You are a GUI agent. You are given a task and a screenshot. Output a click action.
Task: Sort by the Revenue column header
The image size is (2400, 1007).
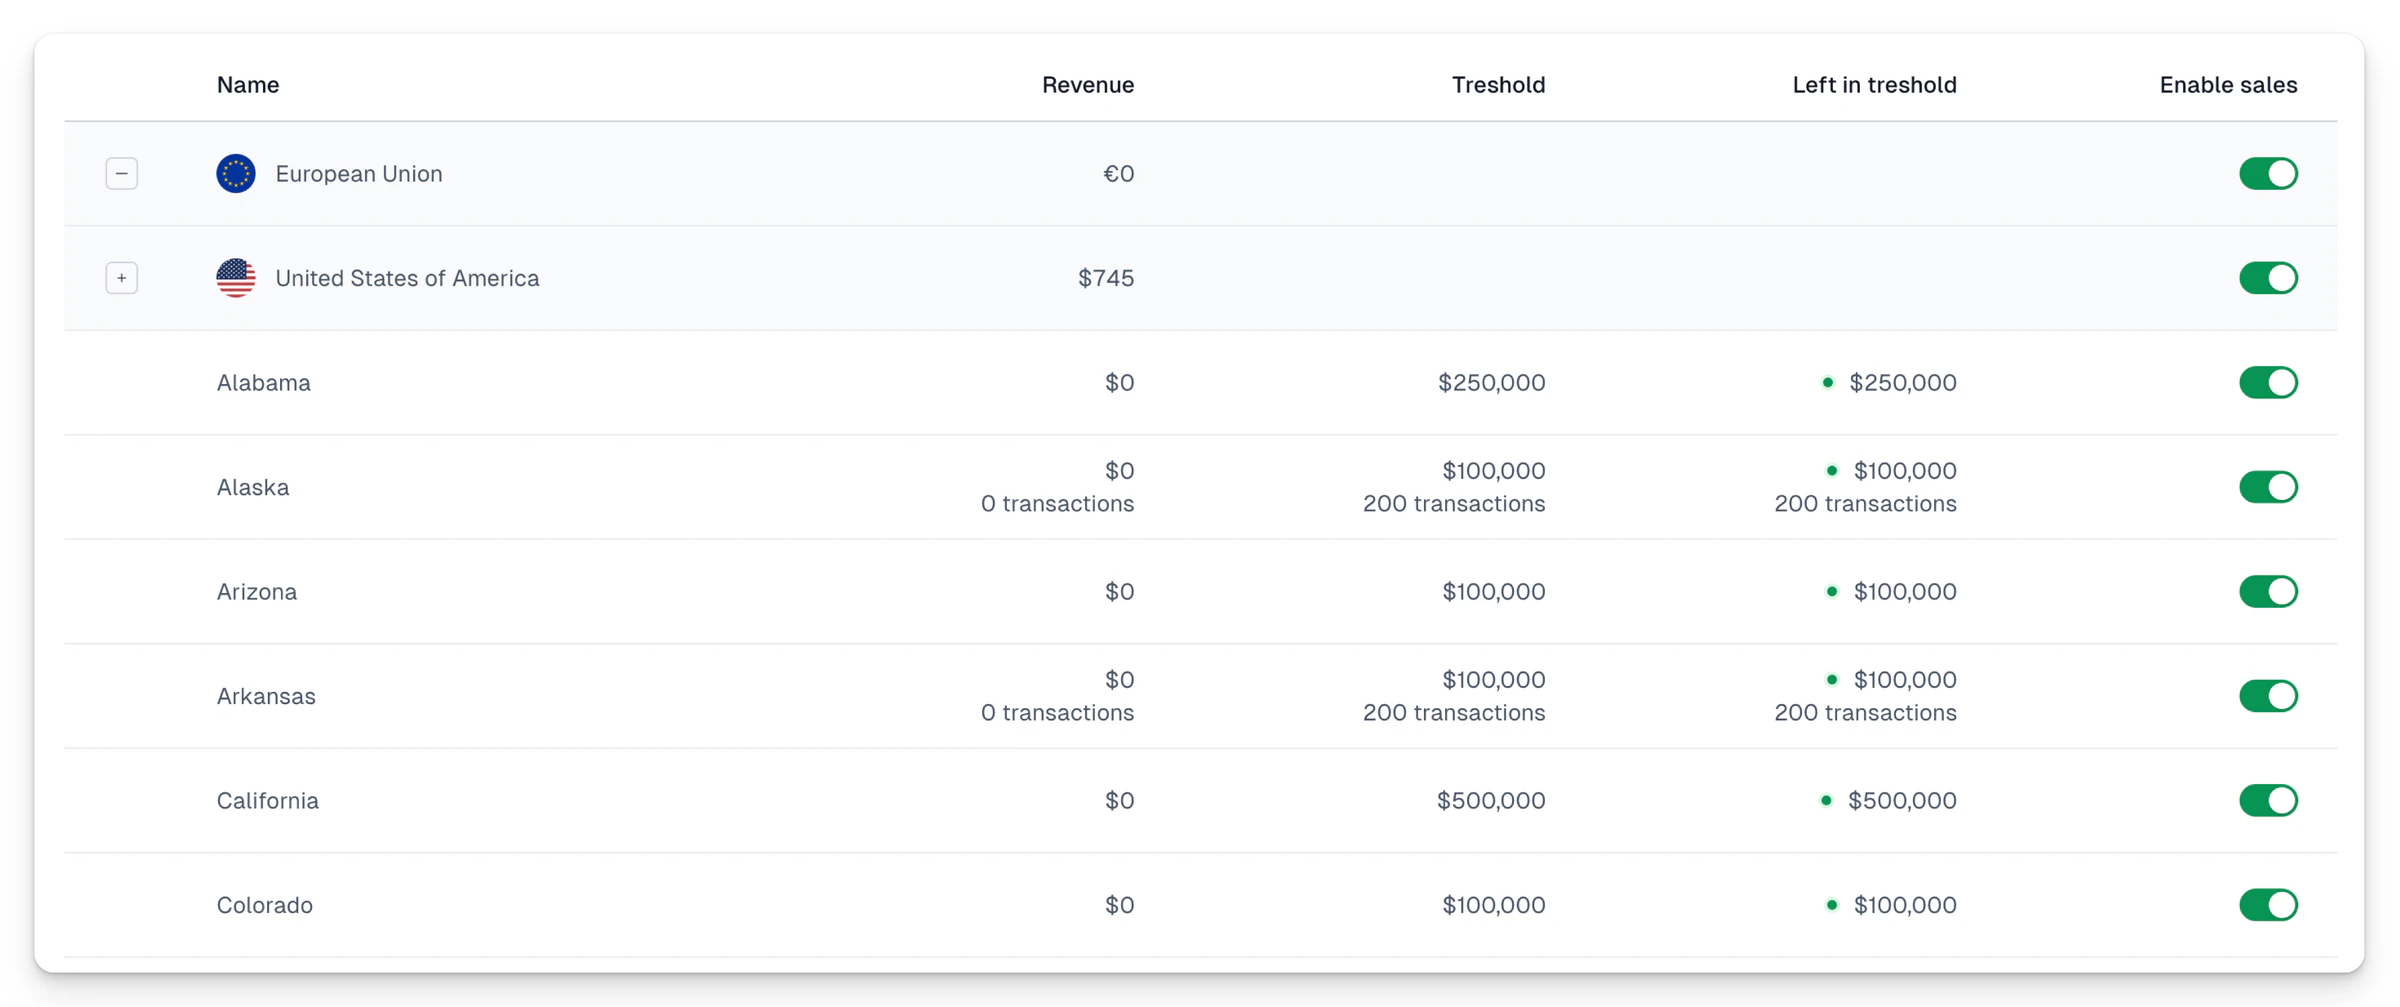[1088, 85]
